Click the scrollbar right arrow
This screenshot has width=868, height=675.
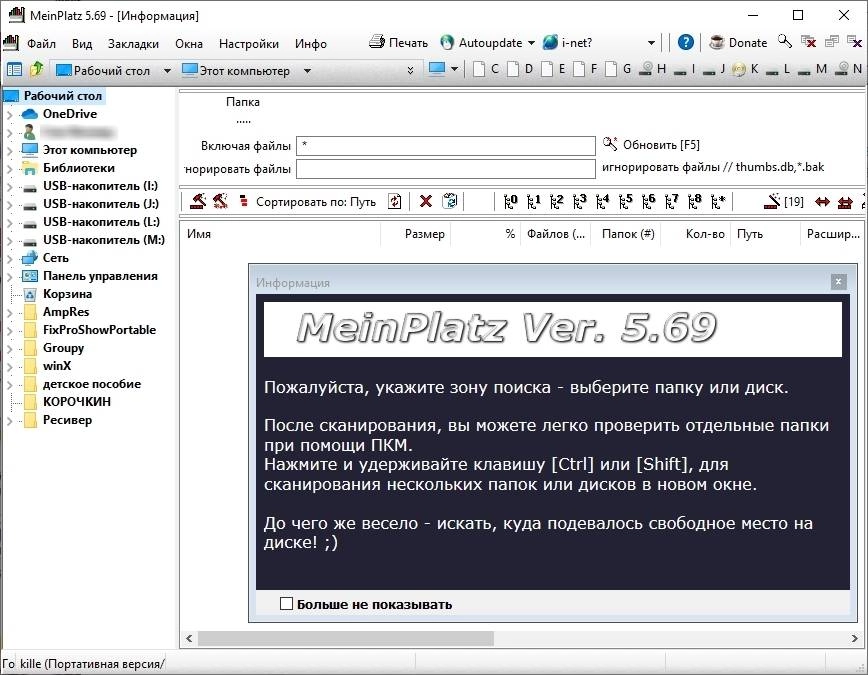click(854, 638)
